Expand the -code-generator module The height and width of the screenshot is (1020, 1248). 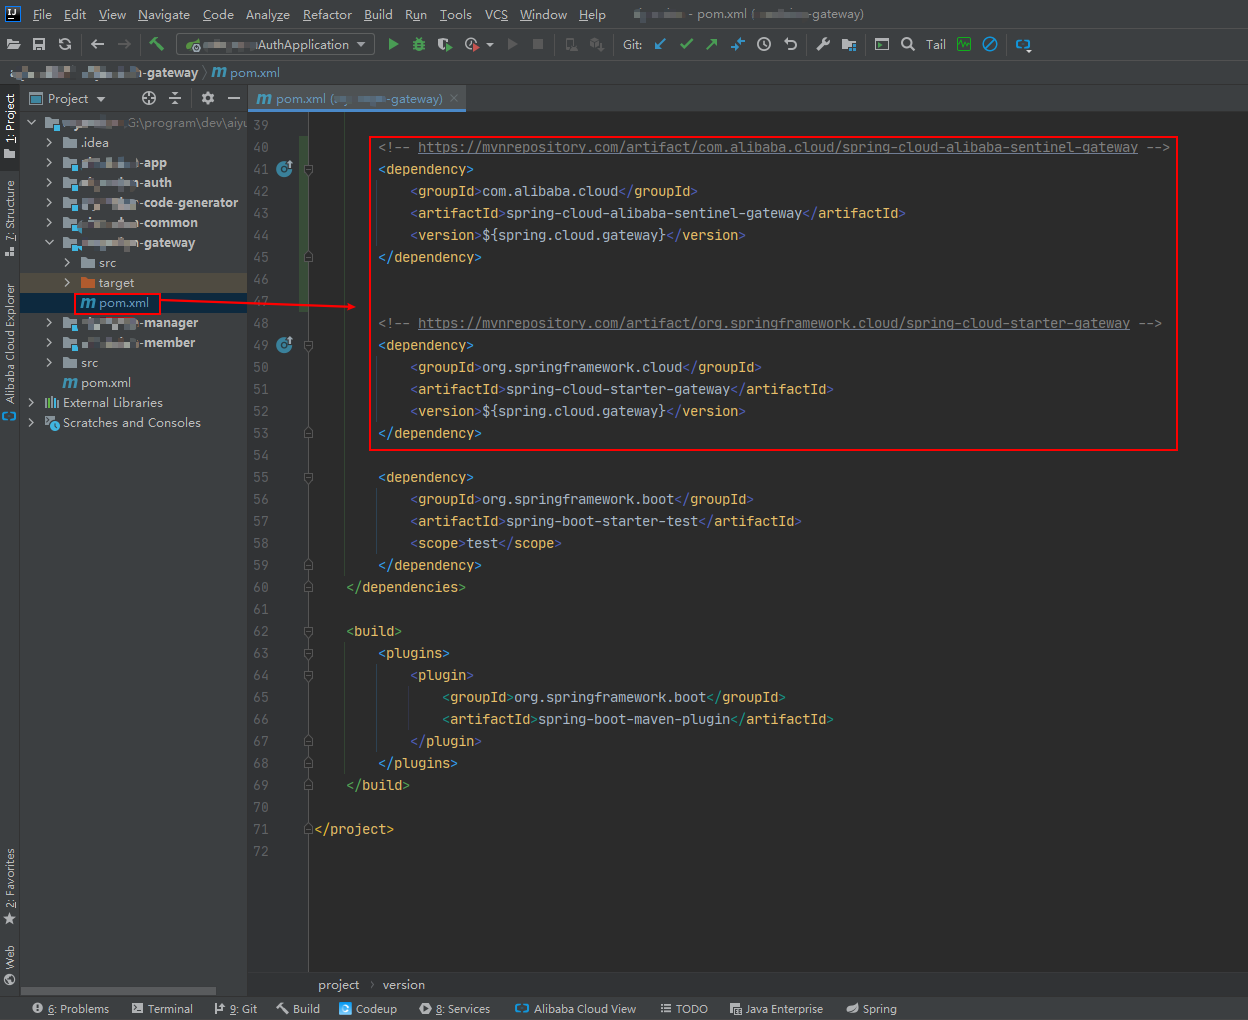click(x=49, y=202)
